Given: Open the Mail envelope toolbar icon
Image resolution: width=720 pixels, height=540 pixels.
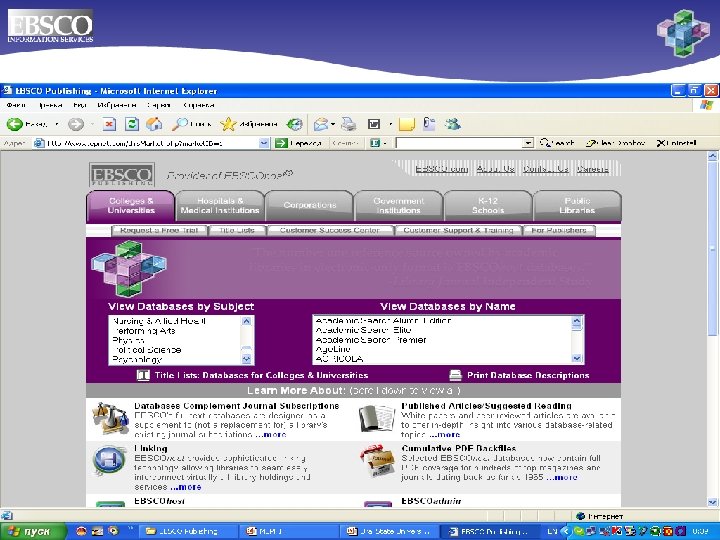Looking at the screenshot, I should [321, 124].
